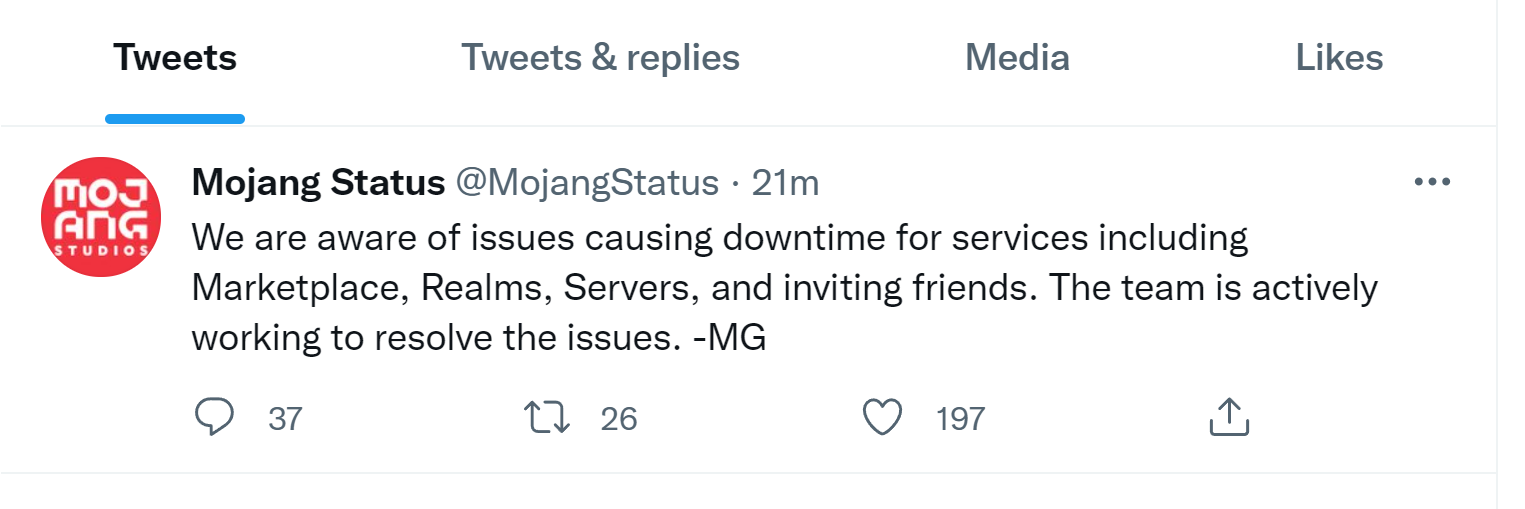This screenshot has height=509, width=1525.
Task: Select the Media tab
Action: coord(1017,58)
